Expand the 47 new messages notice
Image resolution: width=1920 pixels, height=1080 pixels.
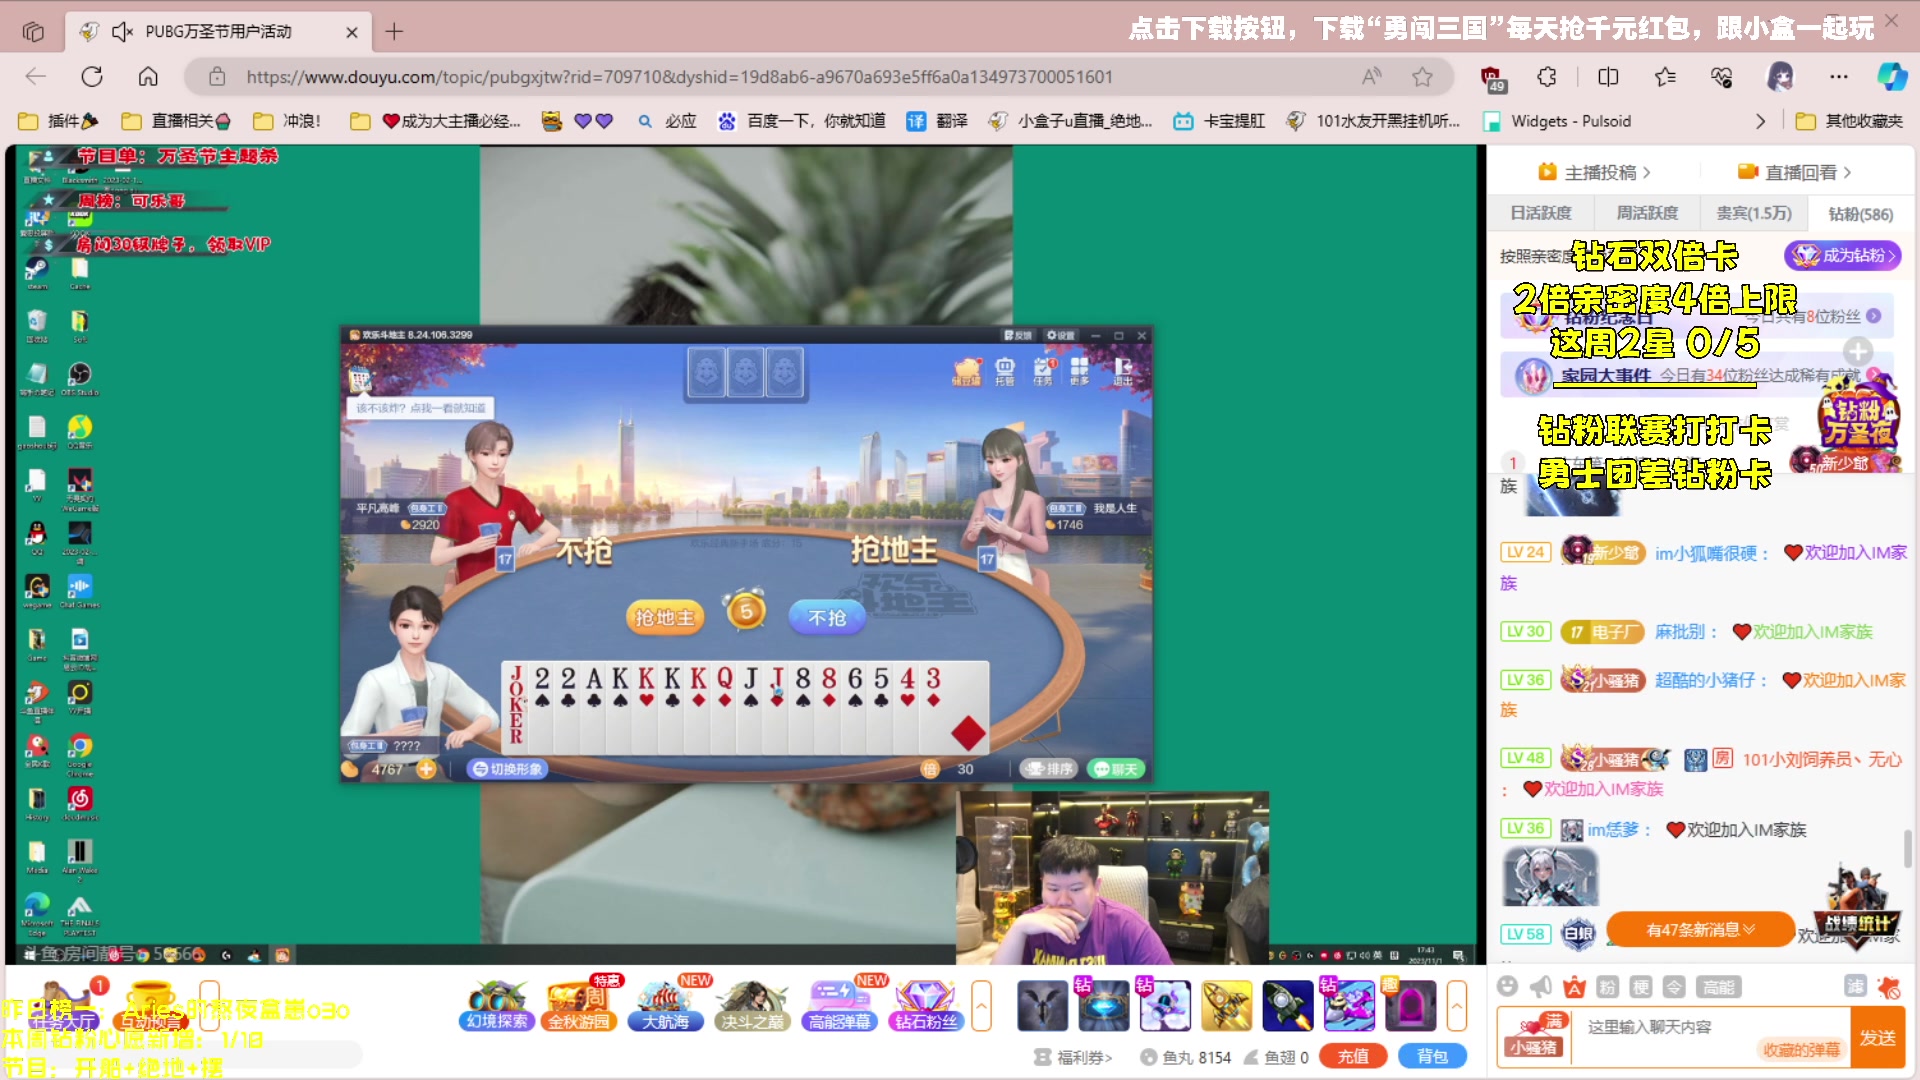coord(1700,929)
